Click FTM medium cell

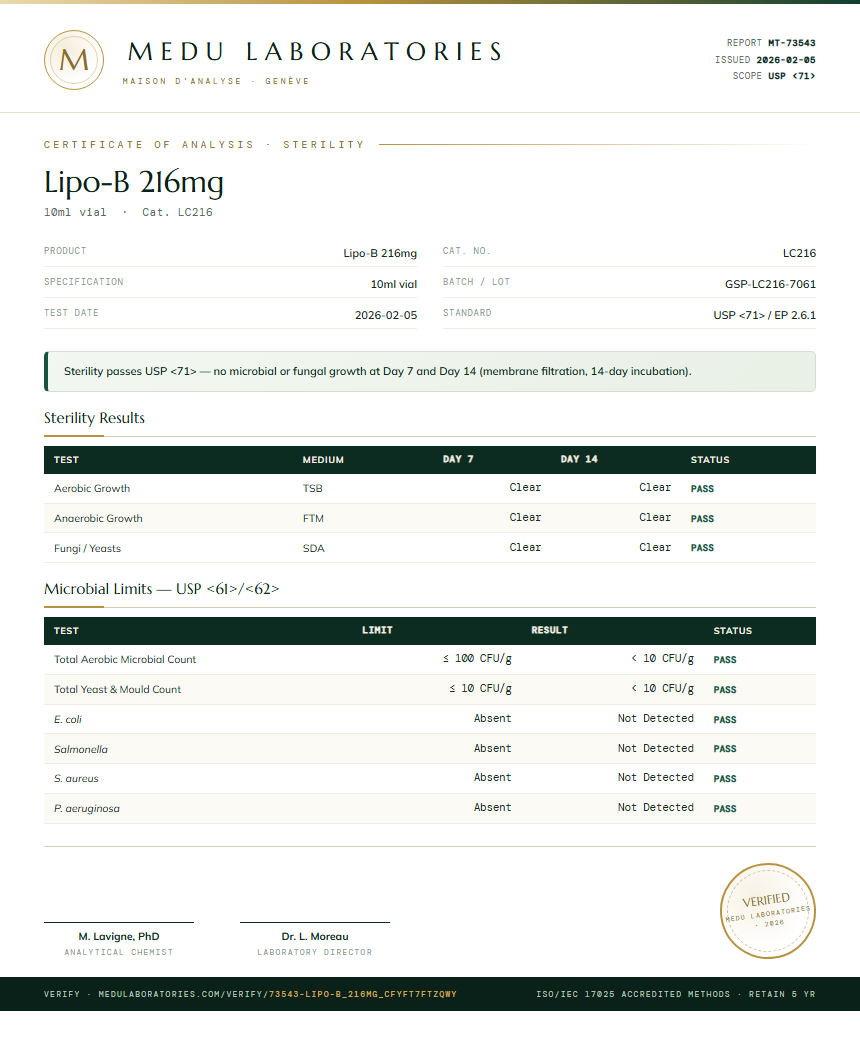tap(313, 519)
